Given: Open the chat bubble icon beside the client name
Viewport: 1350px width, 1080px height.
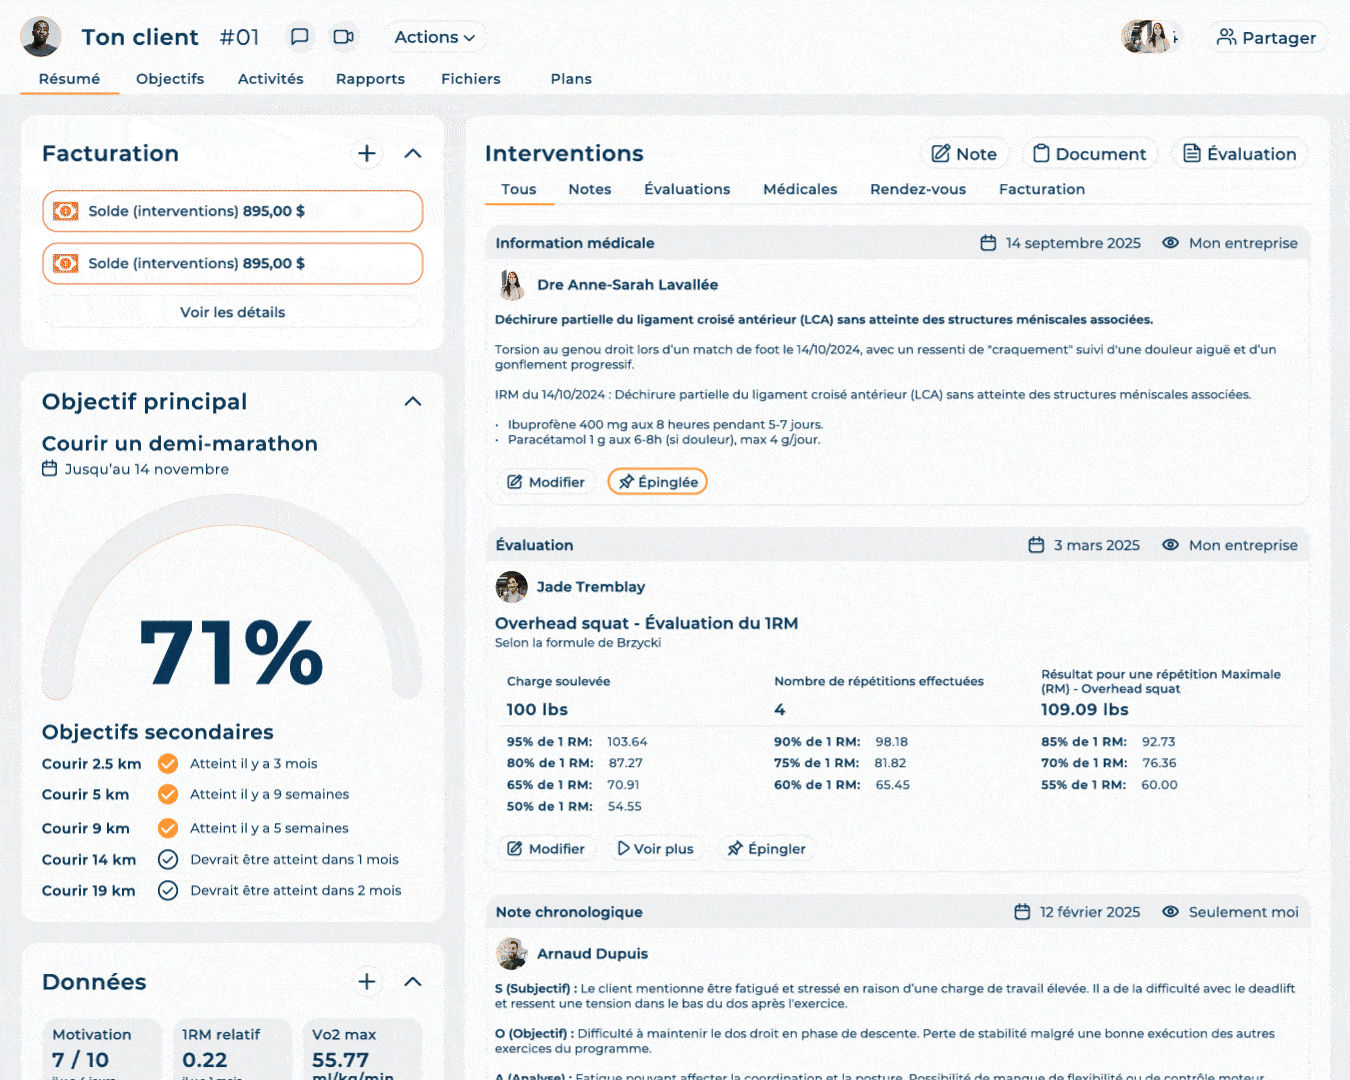Looking at the screenshot, I should (x=299, y=36).
